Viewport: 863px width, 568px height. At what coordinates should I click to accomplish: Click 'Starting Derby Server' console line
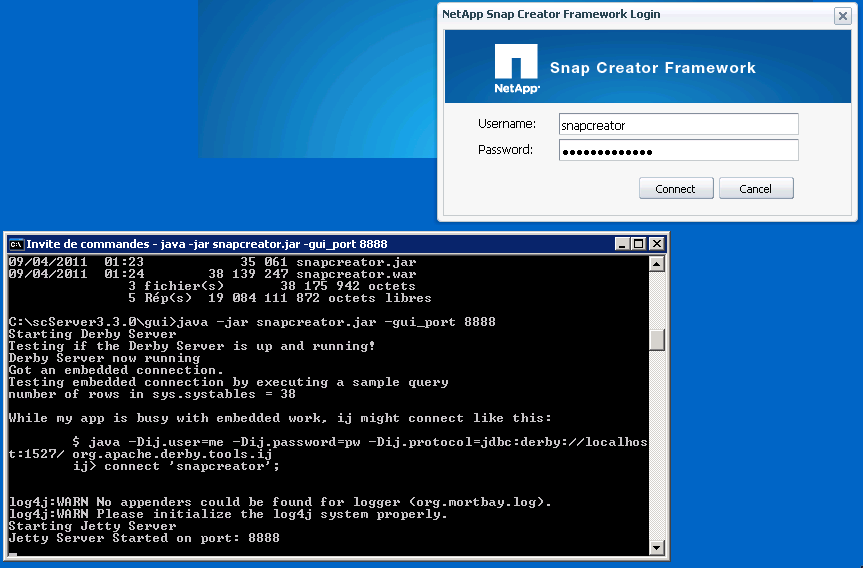click(x=92, y=334)
